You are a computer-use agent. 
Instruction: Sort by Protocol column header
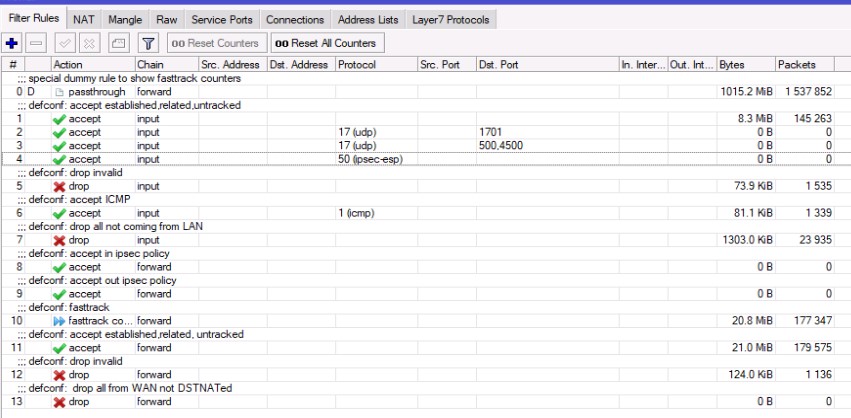[x=376, y=65]
